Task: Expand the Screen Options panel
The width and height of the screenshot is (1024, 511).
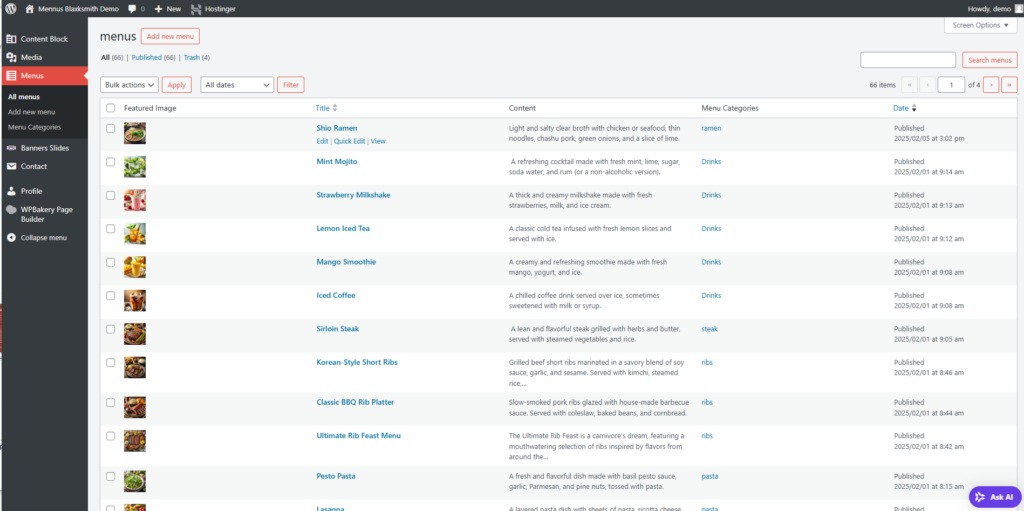Action: [980, 25]
